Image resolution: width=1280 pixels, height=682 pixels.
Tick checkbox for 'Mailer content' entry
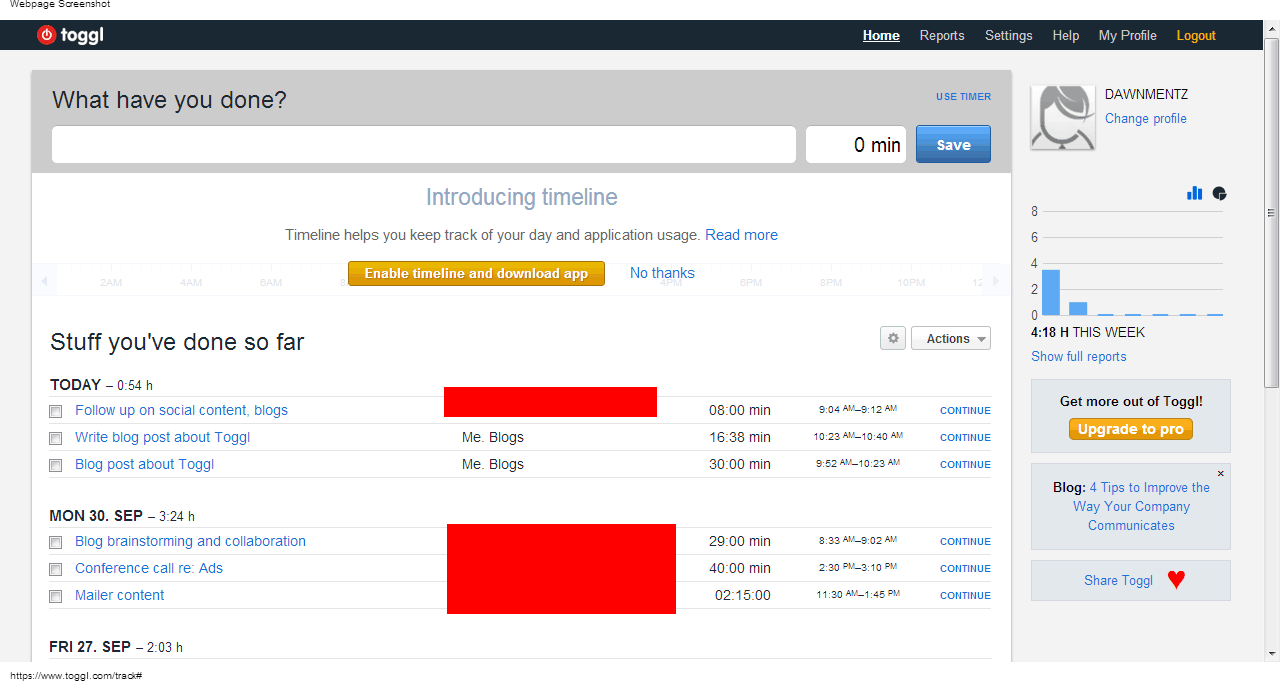(56, 596)
